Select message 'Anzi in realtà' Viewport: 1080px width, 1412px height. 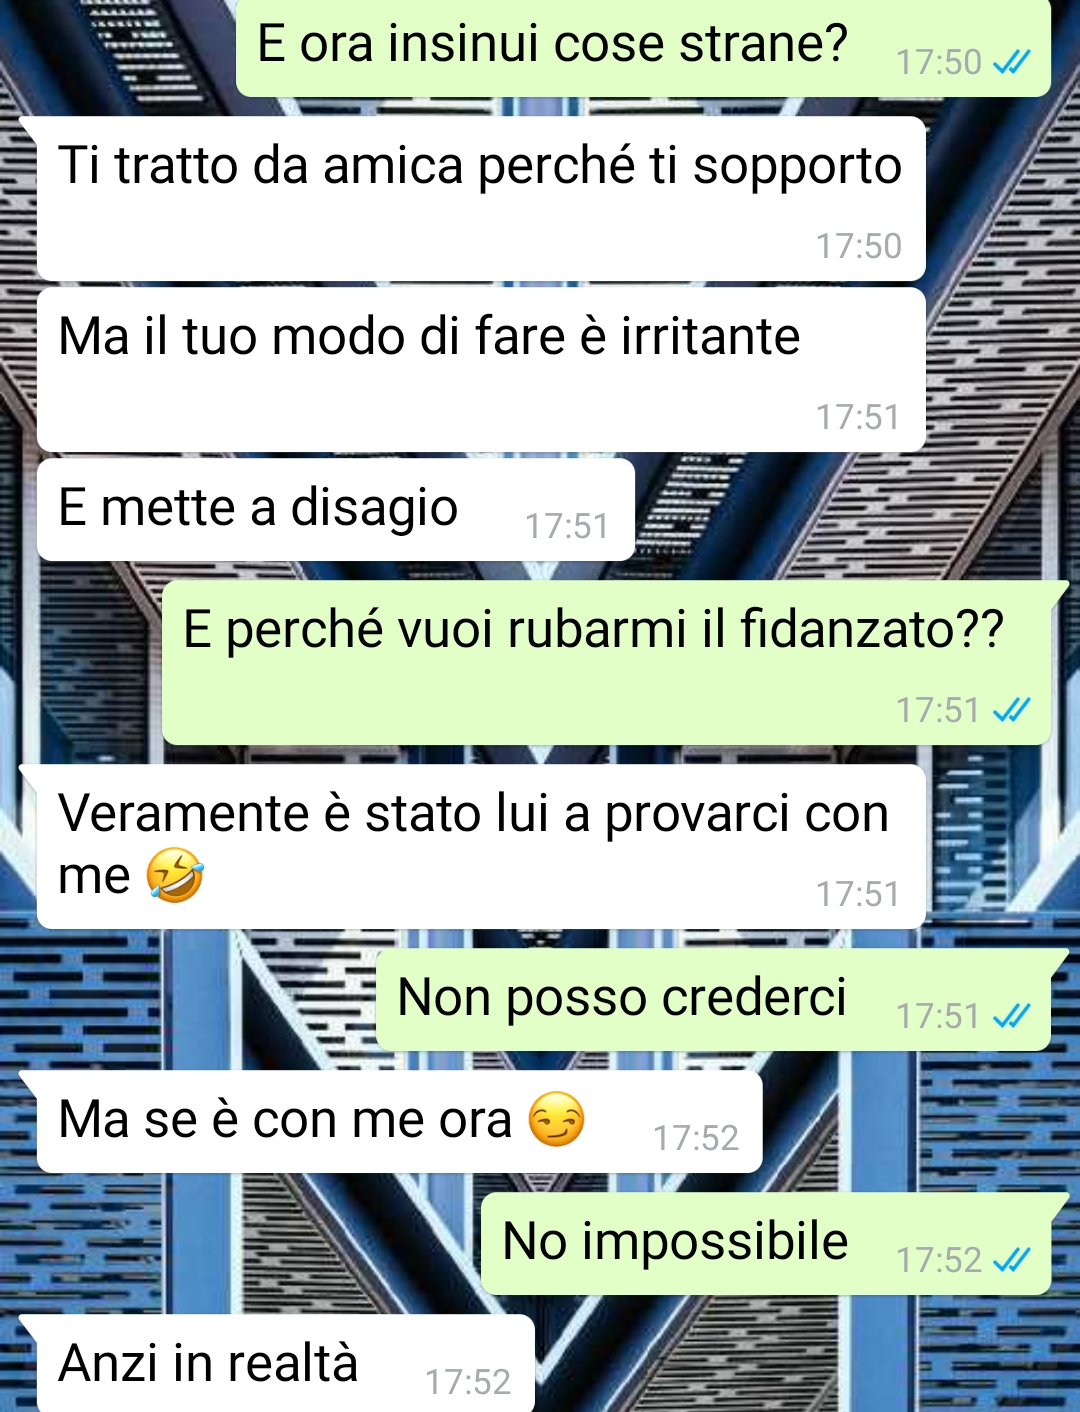[x=285, y=1364]
